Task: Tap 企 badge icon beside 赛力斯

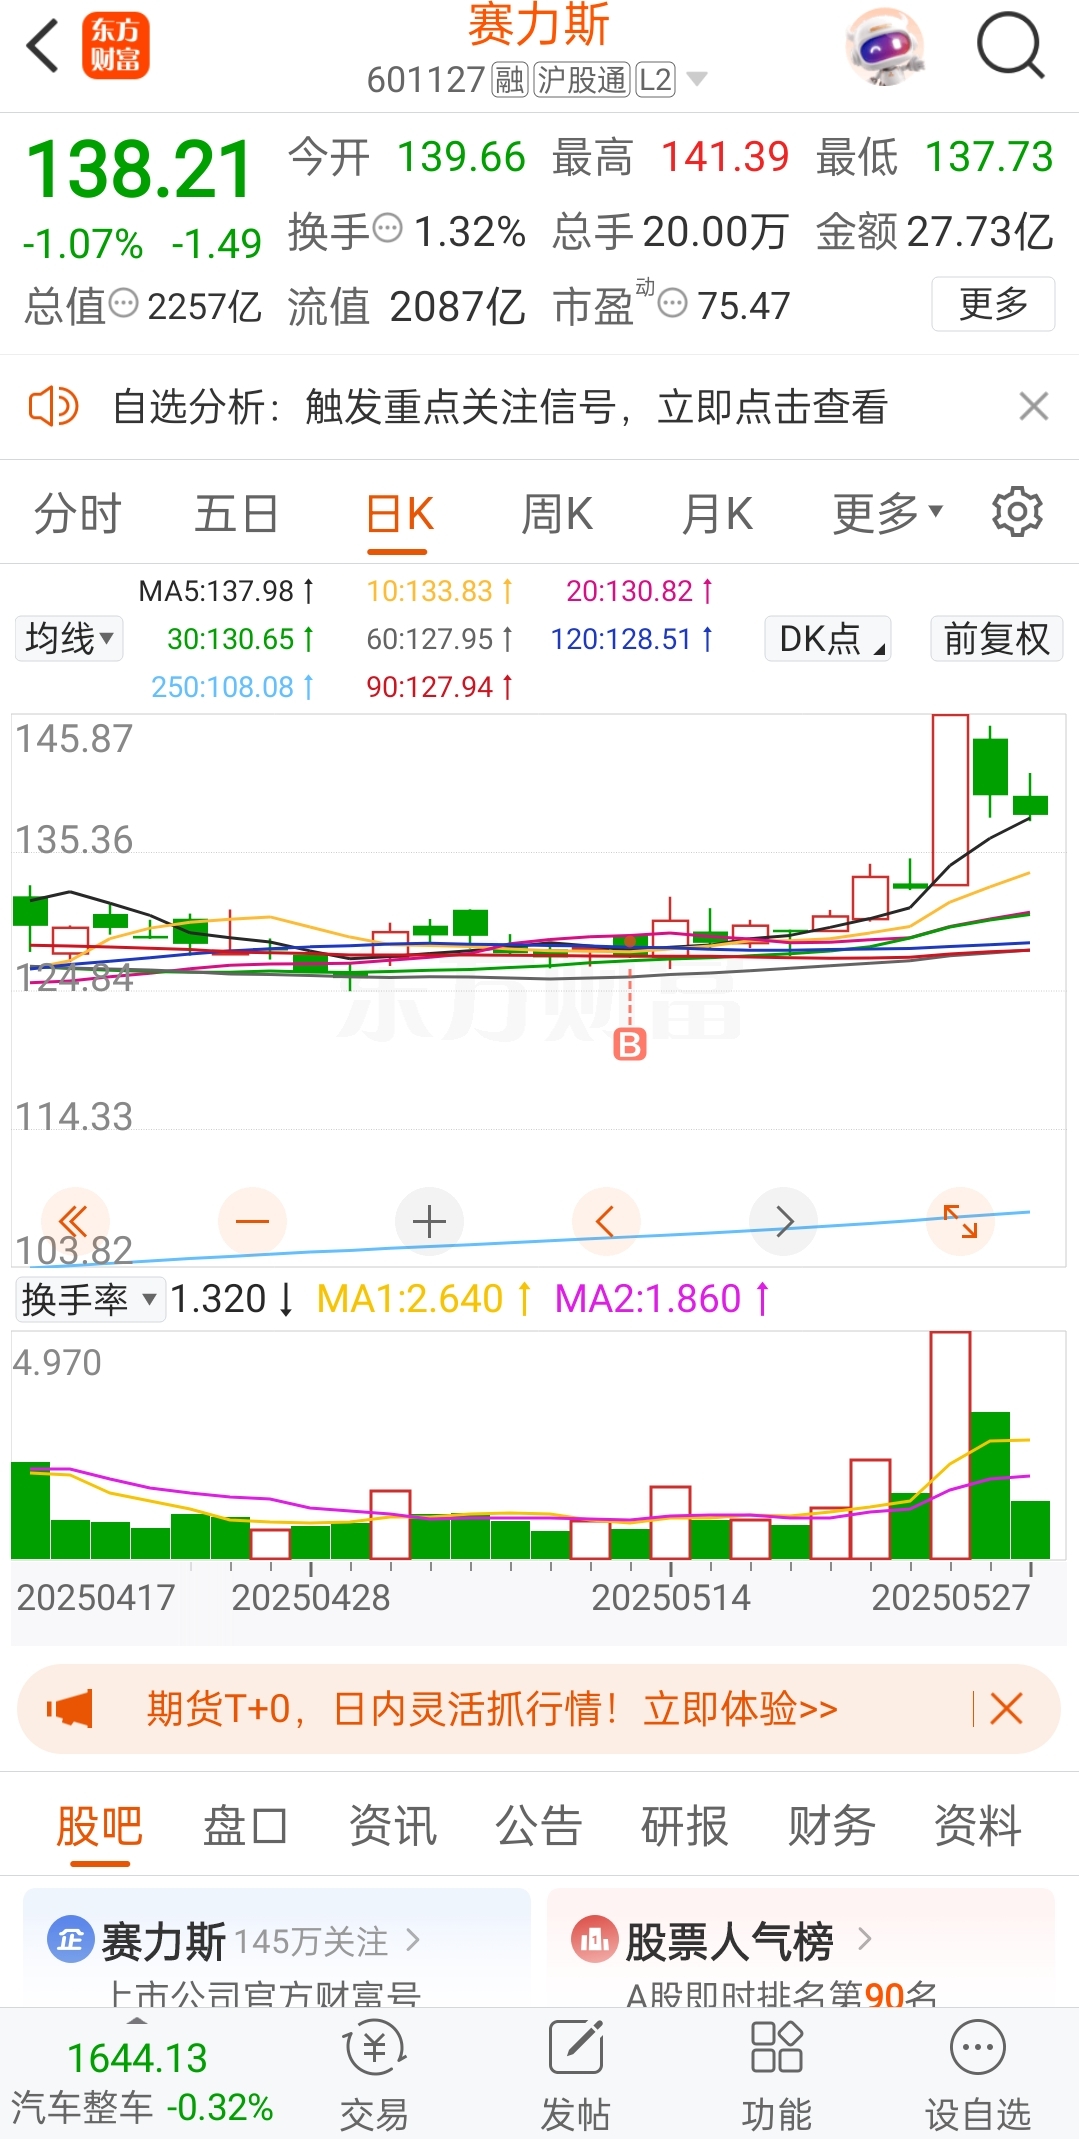Action: tap(69, 1940)
